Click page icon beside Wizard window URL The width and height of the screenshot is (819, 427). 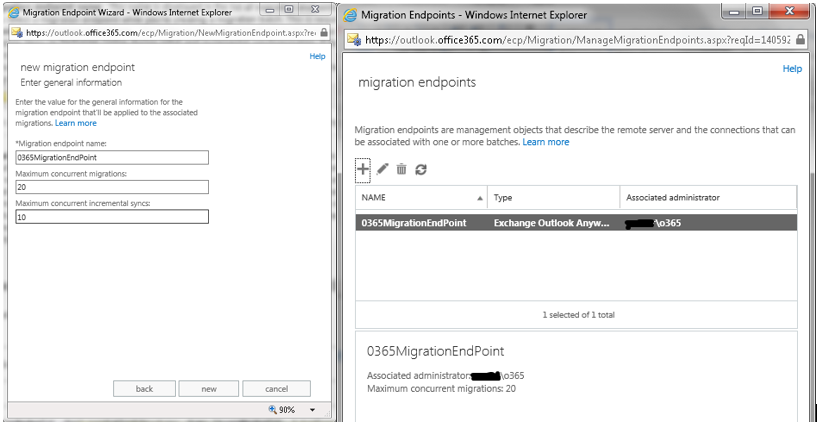click(x=17, y=32)
